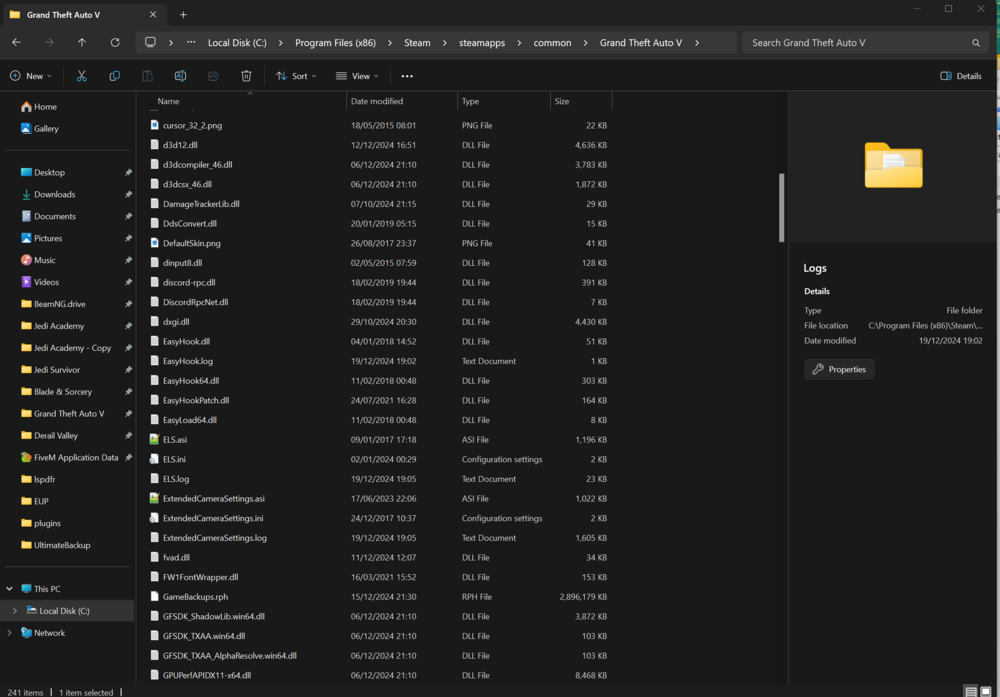The image size is (1000, 697).
Task: Share the selected file with the Share icon
Action: pyautogui.click(x=212, y=75)
